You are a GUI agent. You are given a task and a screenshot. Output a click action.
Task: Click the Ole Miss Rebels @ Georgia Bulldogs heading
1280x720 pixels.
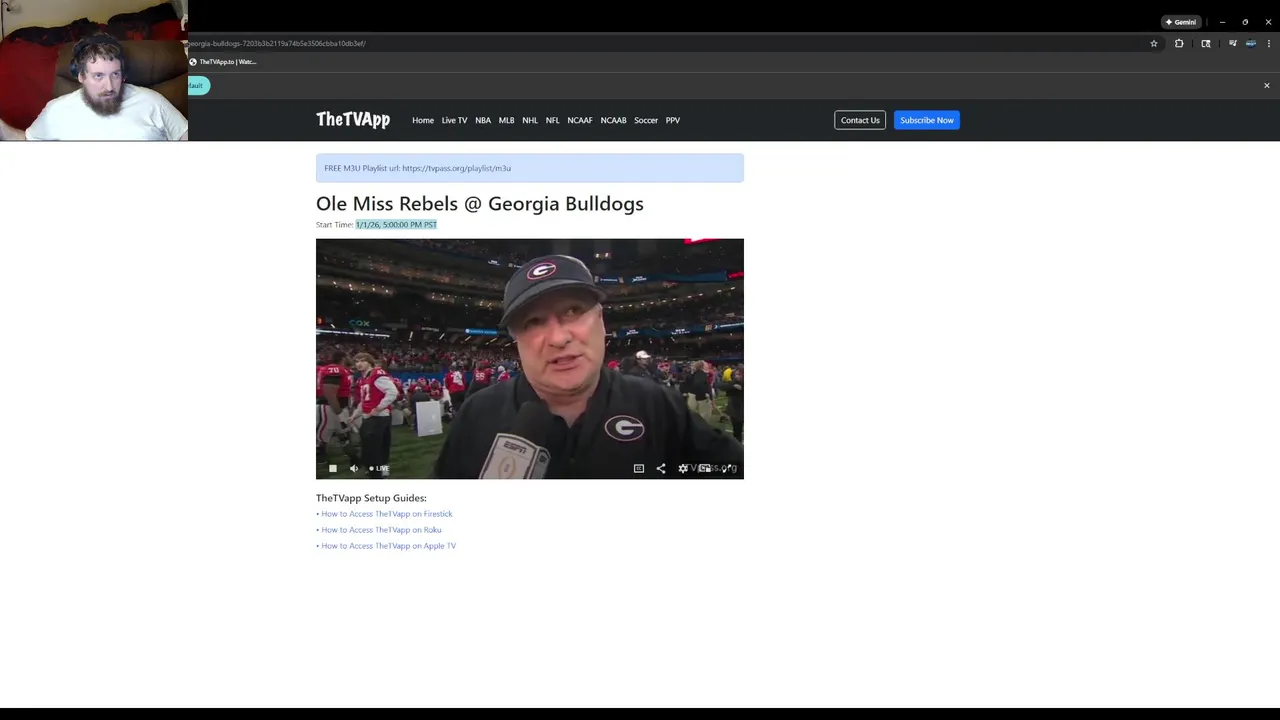coord(480,204)
